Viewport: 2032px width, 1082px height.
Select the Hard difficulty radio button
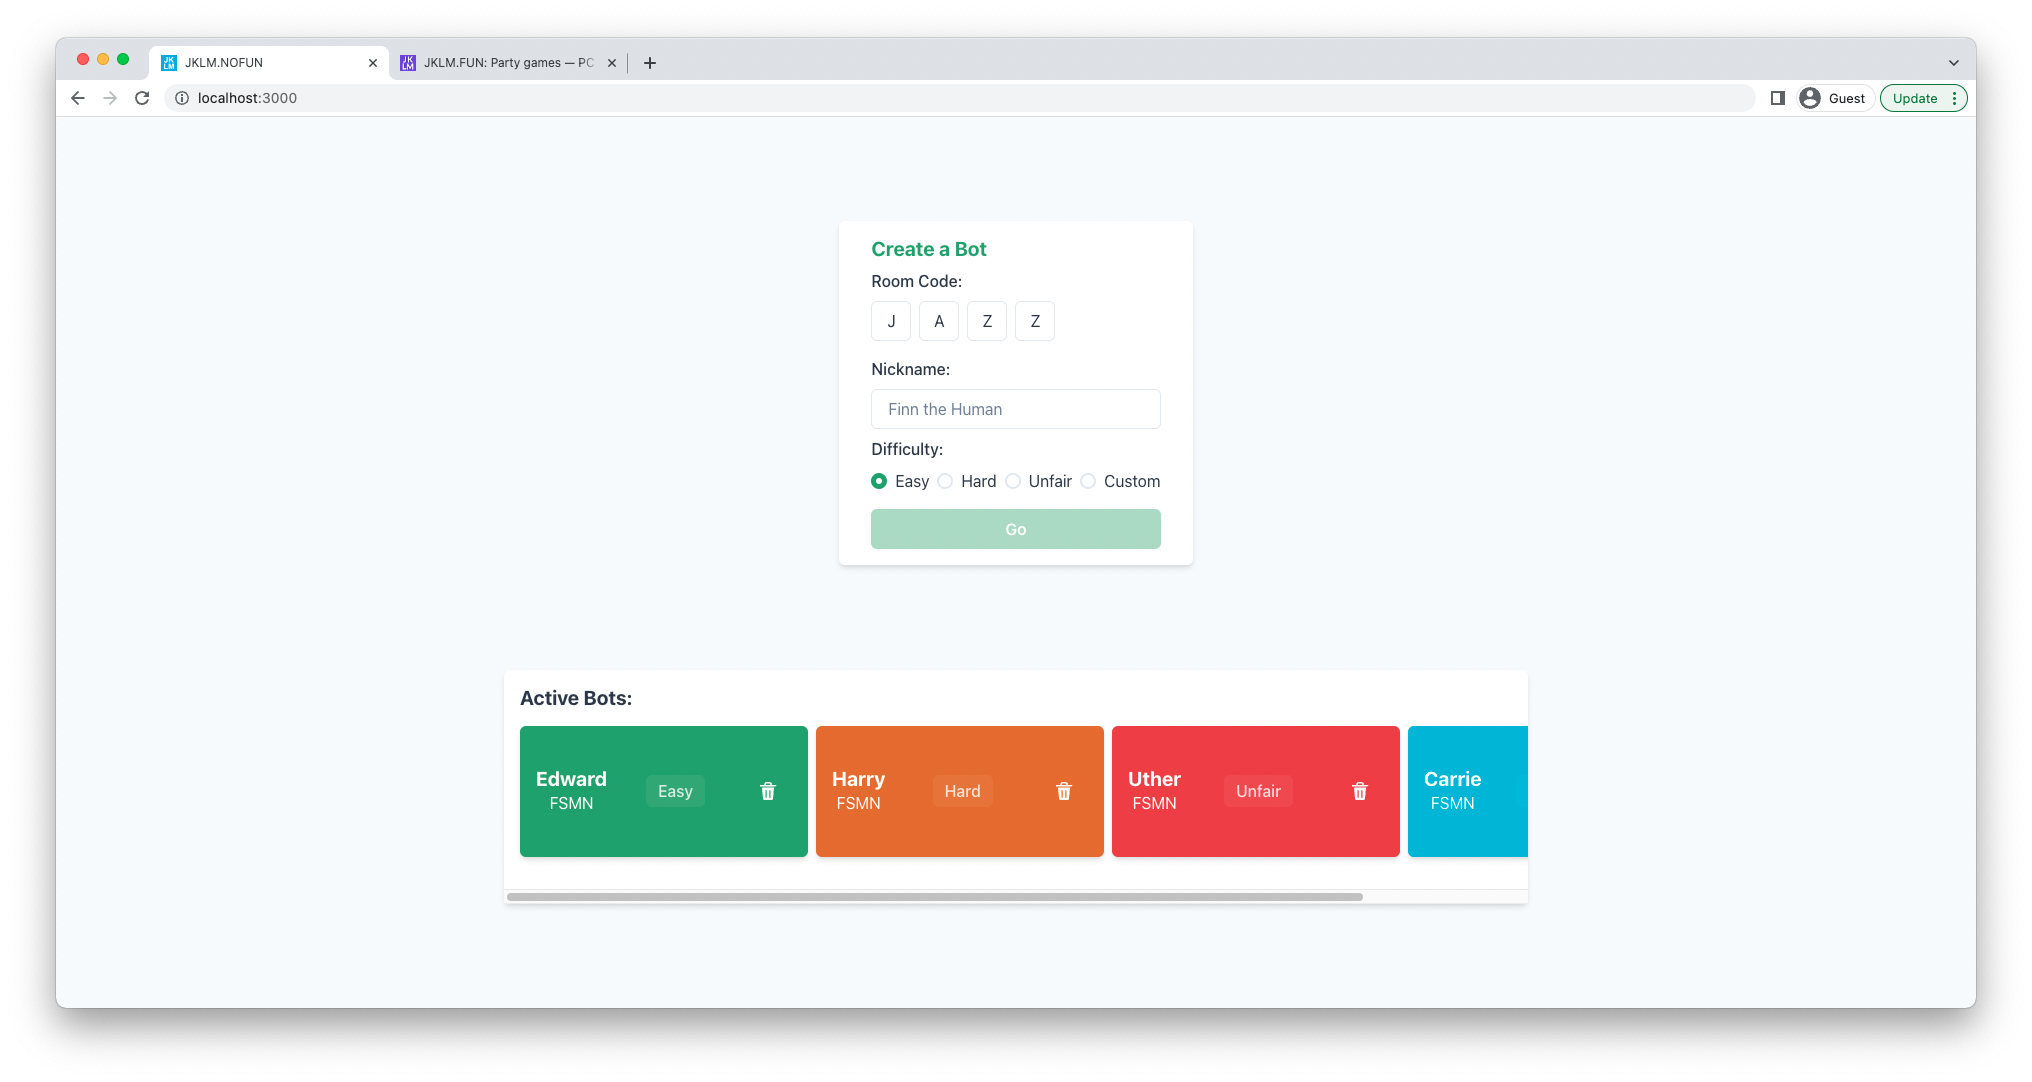pyautogui.click(x=945, y=481)
